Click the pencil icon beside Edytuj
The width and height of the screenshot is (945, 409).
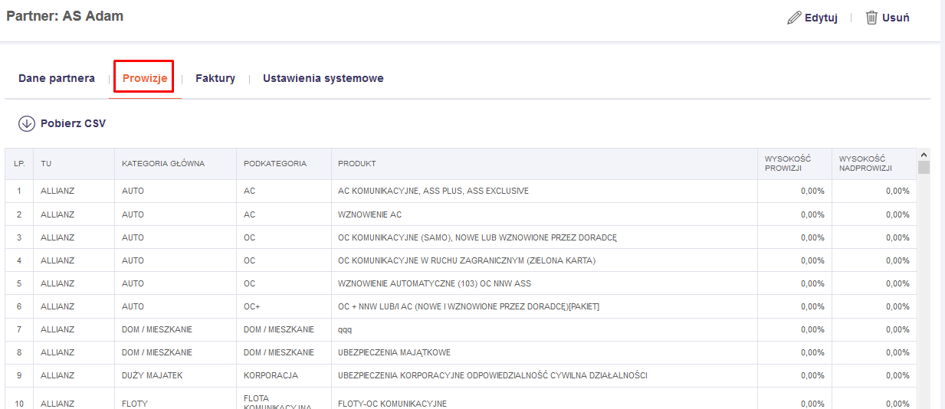(x=794, y=18)
